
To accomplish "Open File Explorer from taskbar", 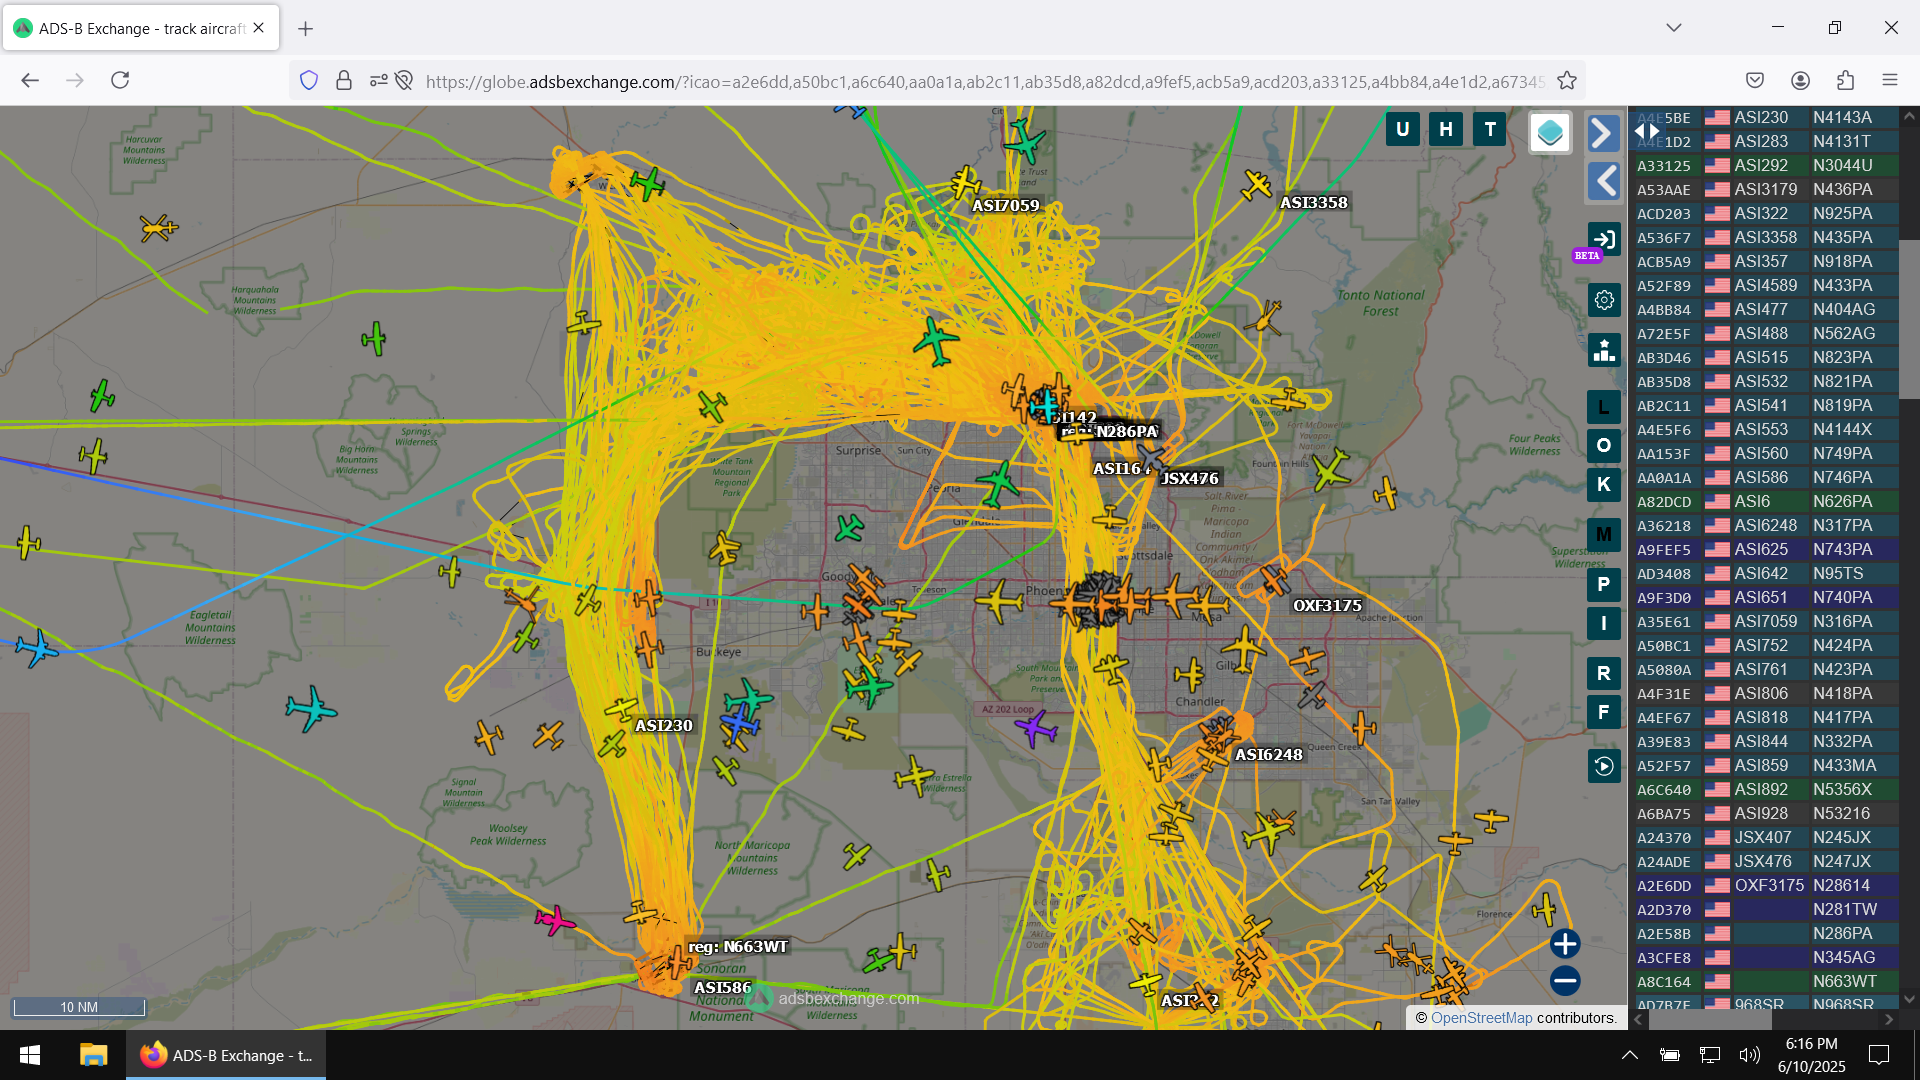I will (x=93, y=1055).
